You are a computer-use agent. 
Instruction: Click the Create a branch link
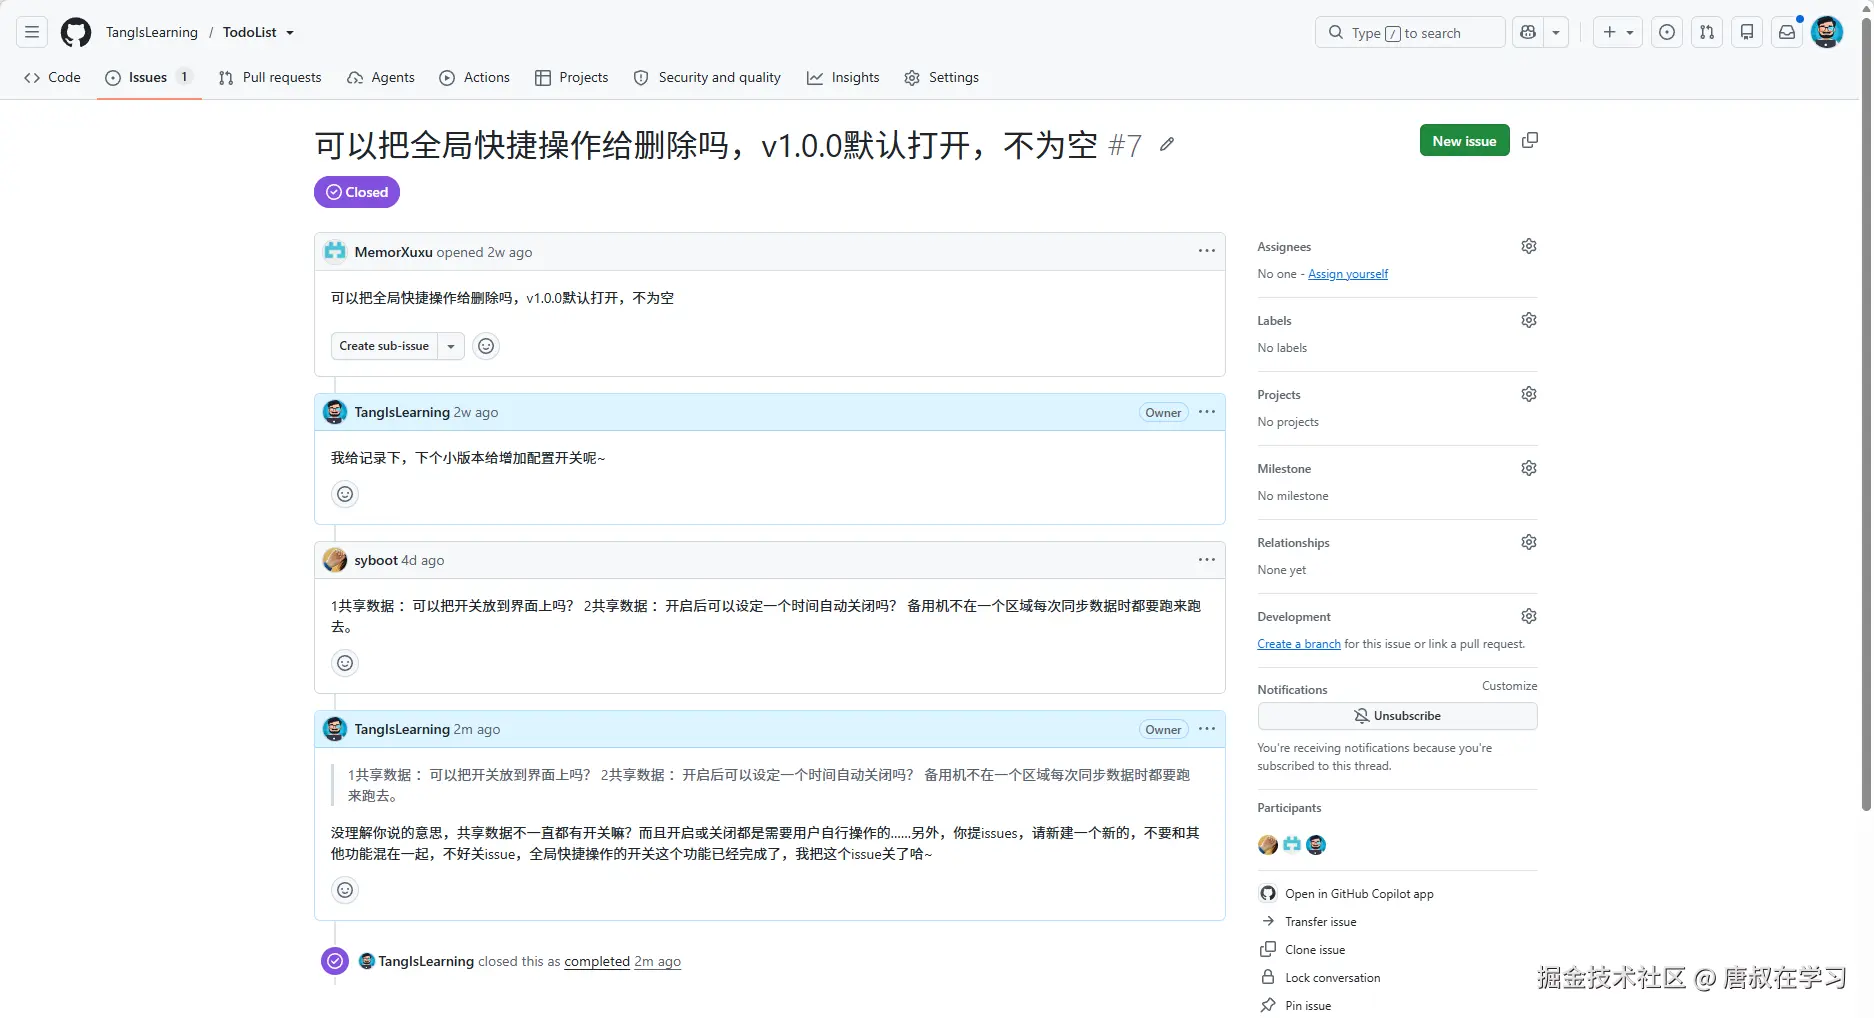pos(1299,644)
